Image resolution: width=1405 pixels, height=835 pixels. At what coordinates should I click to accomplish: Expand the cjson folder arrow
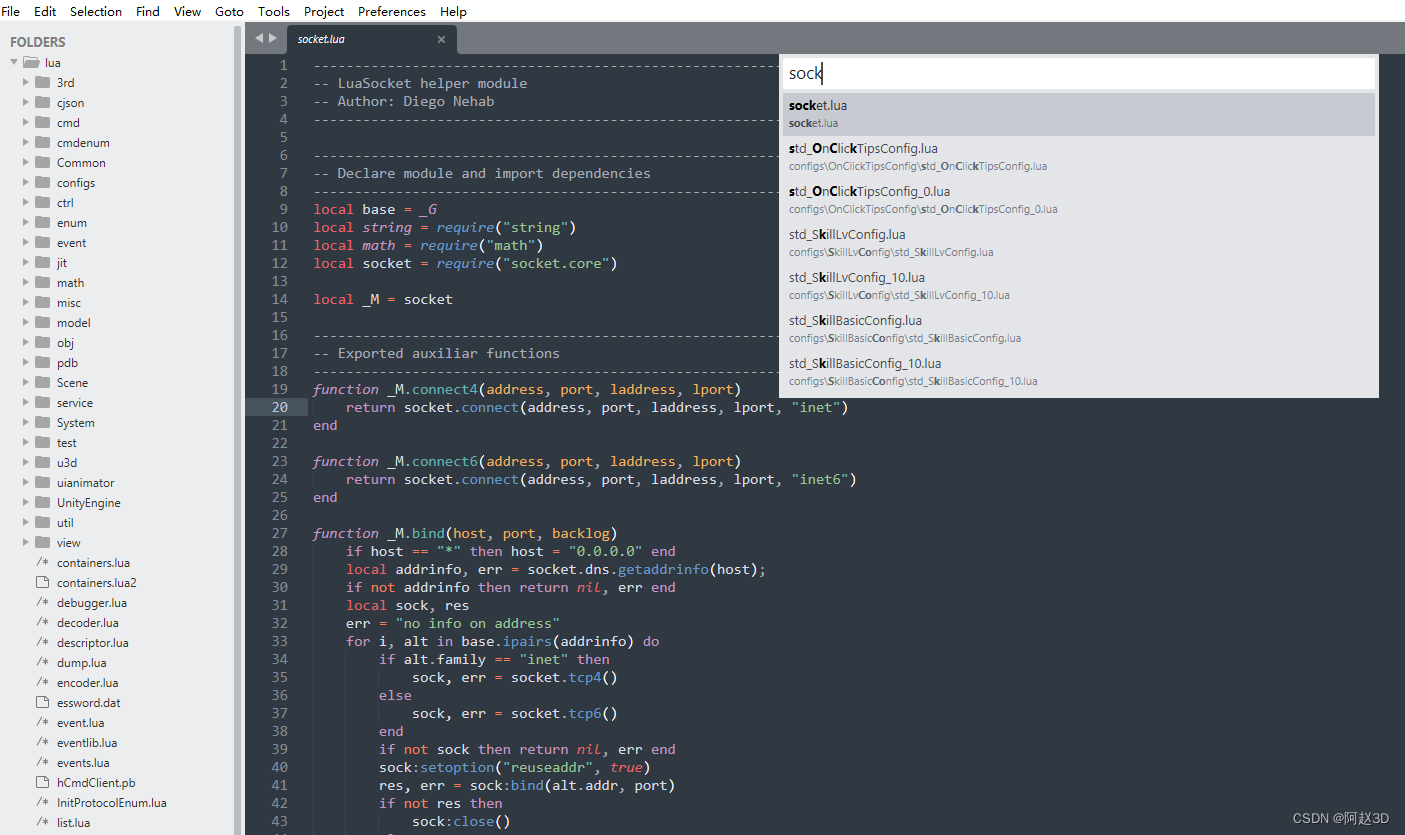[x=26, y=102]
